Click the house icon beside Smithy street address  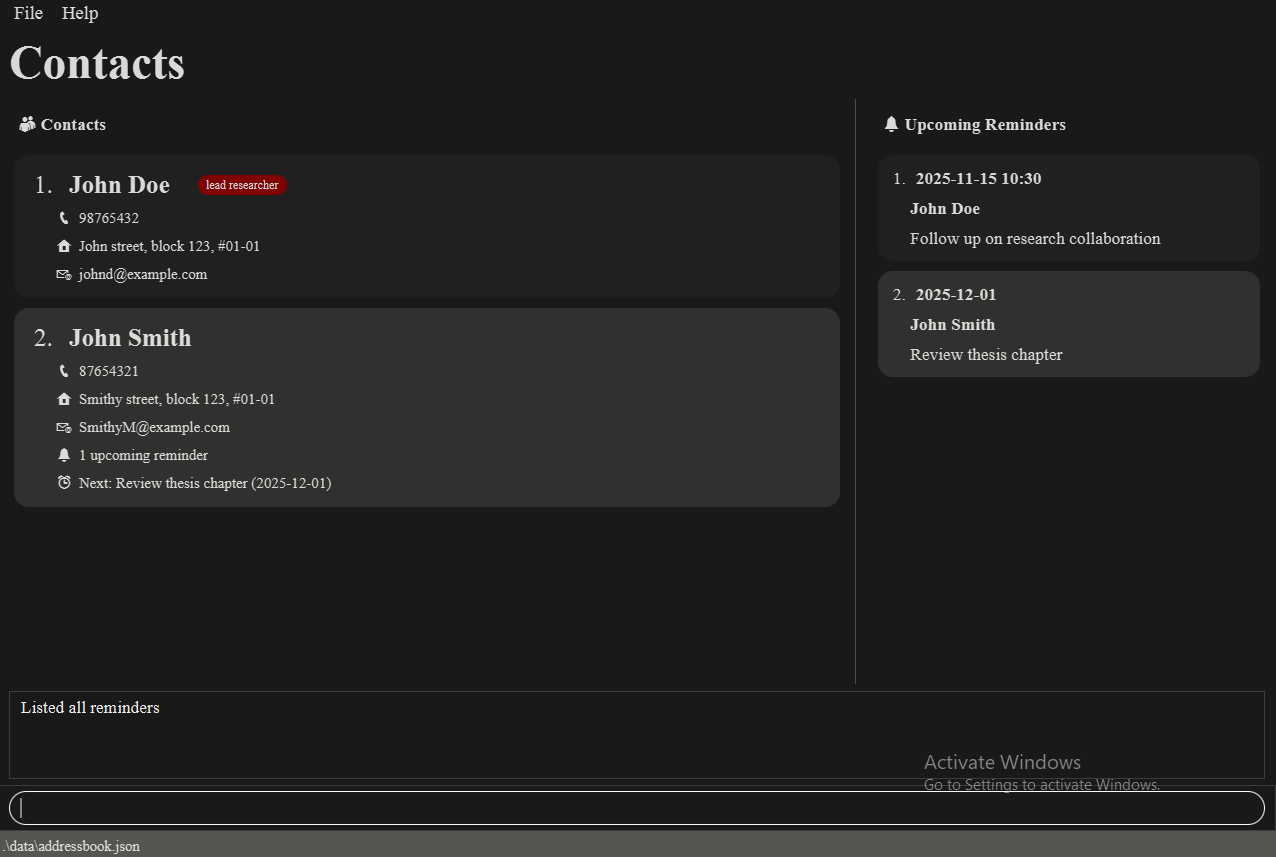click(x=64, y=399)
